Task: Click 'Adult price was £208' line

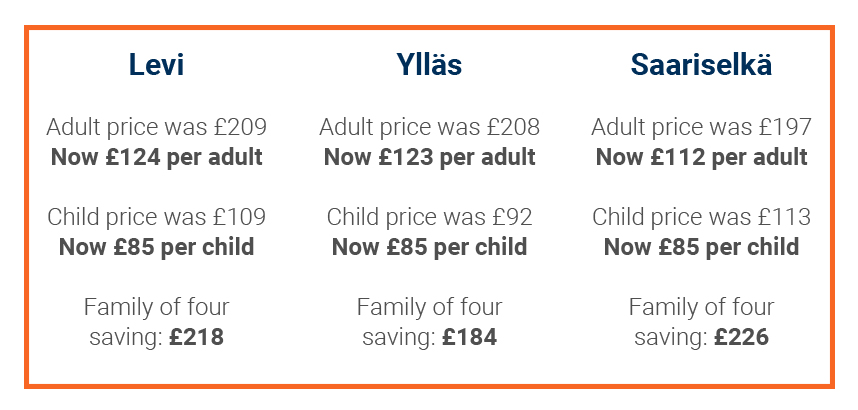Action: tap(430, 127)
